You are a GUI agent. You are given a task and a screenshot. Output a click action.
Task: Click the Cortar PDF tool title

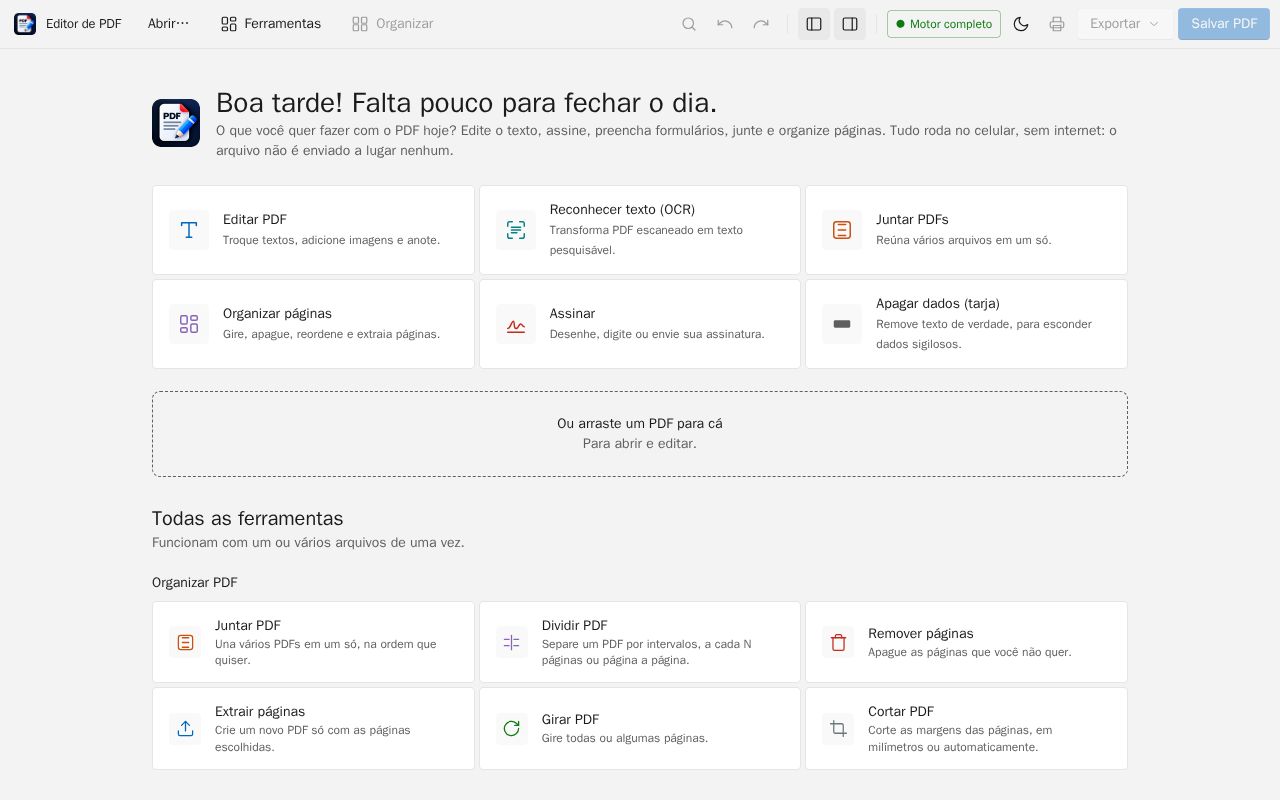point(901,712)
